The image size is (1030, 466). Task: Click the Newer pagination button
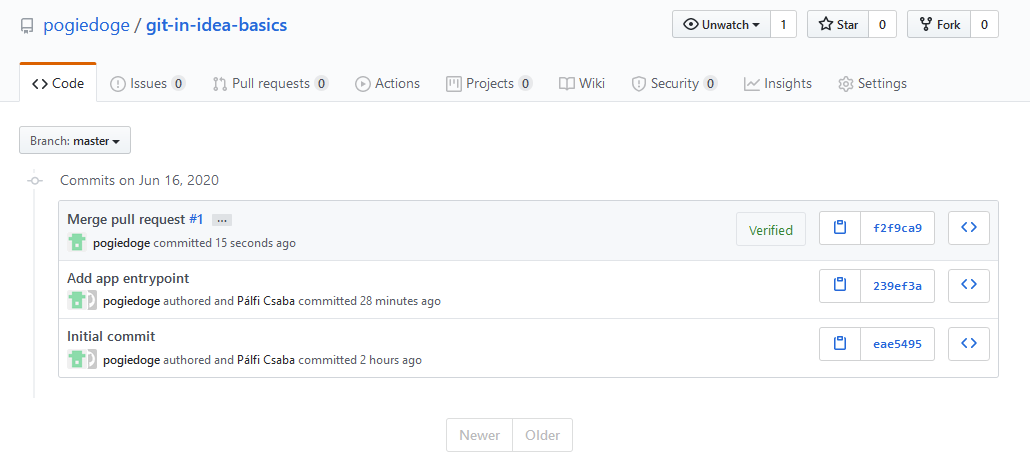pyautogui.click(x=480, y=435)
